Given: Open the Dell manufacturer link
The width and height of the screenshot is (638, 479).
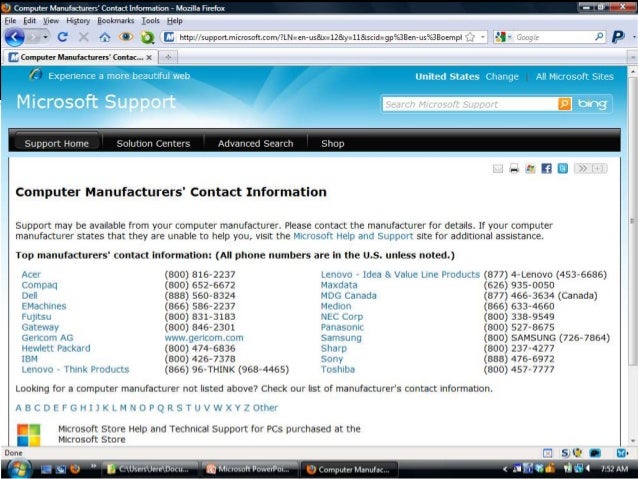Looking at the screenshot, I should point(29,296).
